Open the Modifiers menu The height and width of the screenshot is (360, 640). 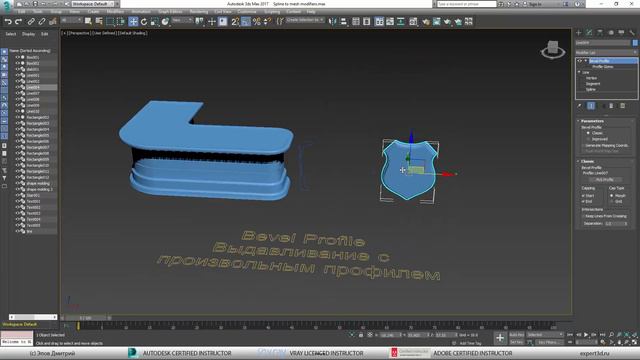point(115,12)
